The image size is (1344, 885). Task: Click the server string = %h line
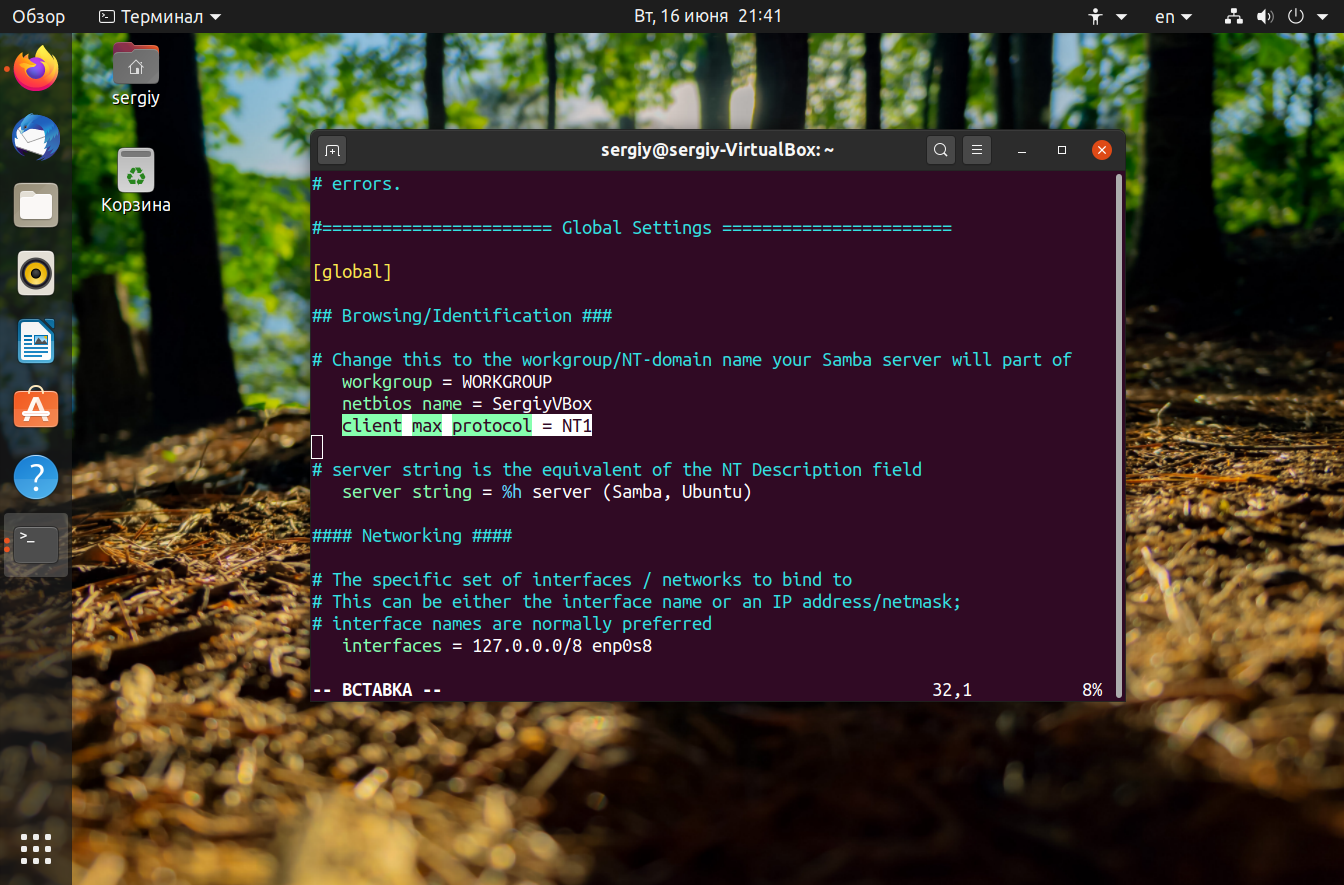[x=547, y=492]
